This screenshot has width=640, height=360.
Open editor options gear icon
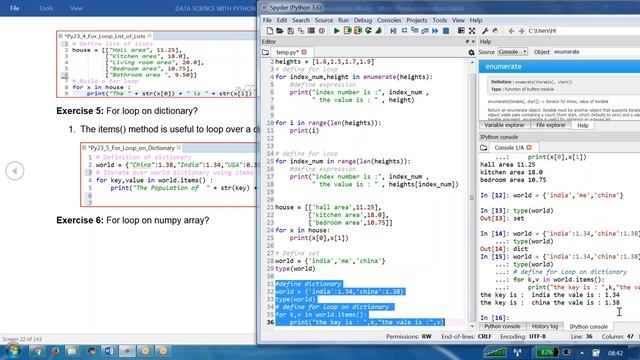[x=471, y=52]
